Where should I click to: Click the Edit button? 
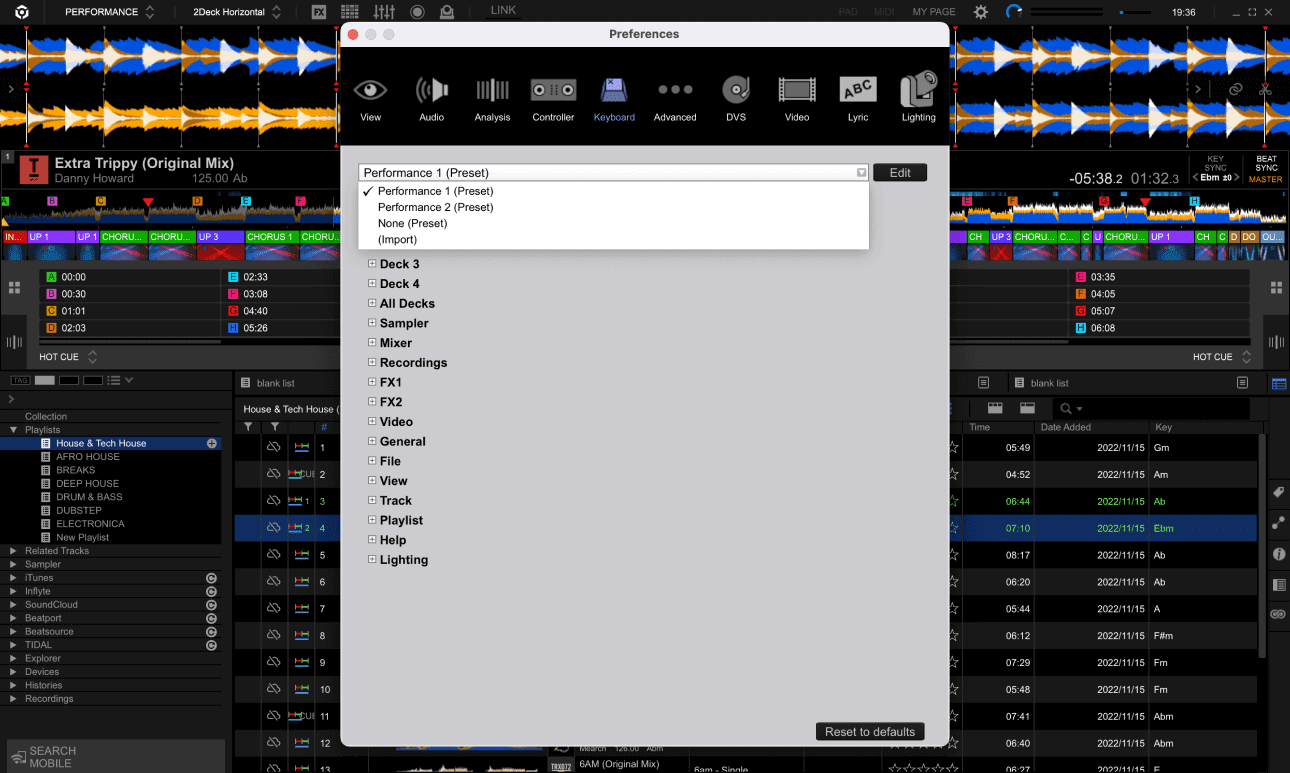[899, 172]
